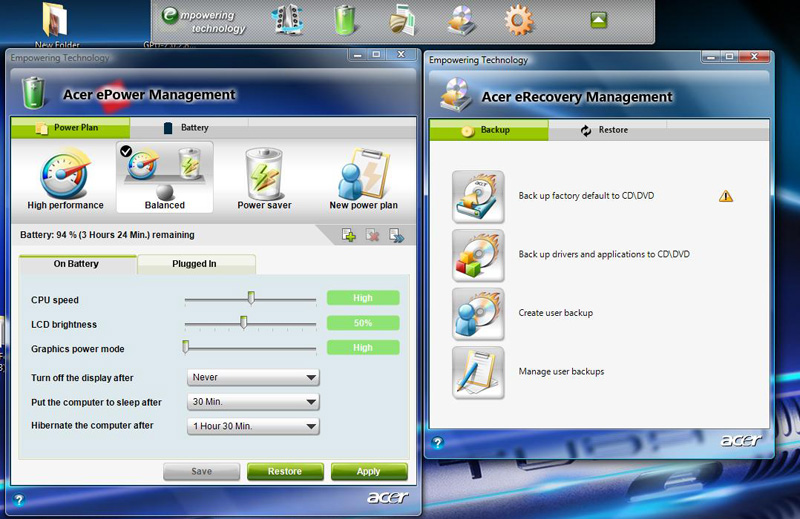Select the On Battery tab

(78, 264)
